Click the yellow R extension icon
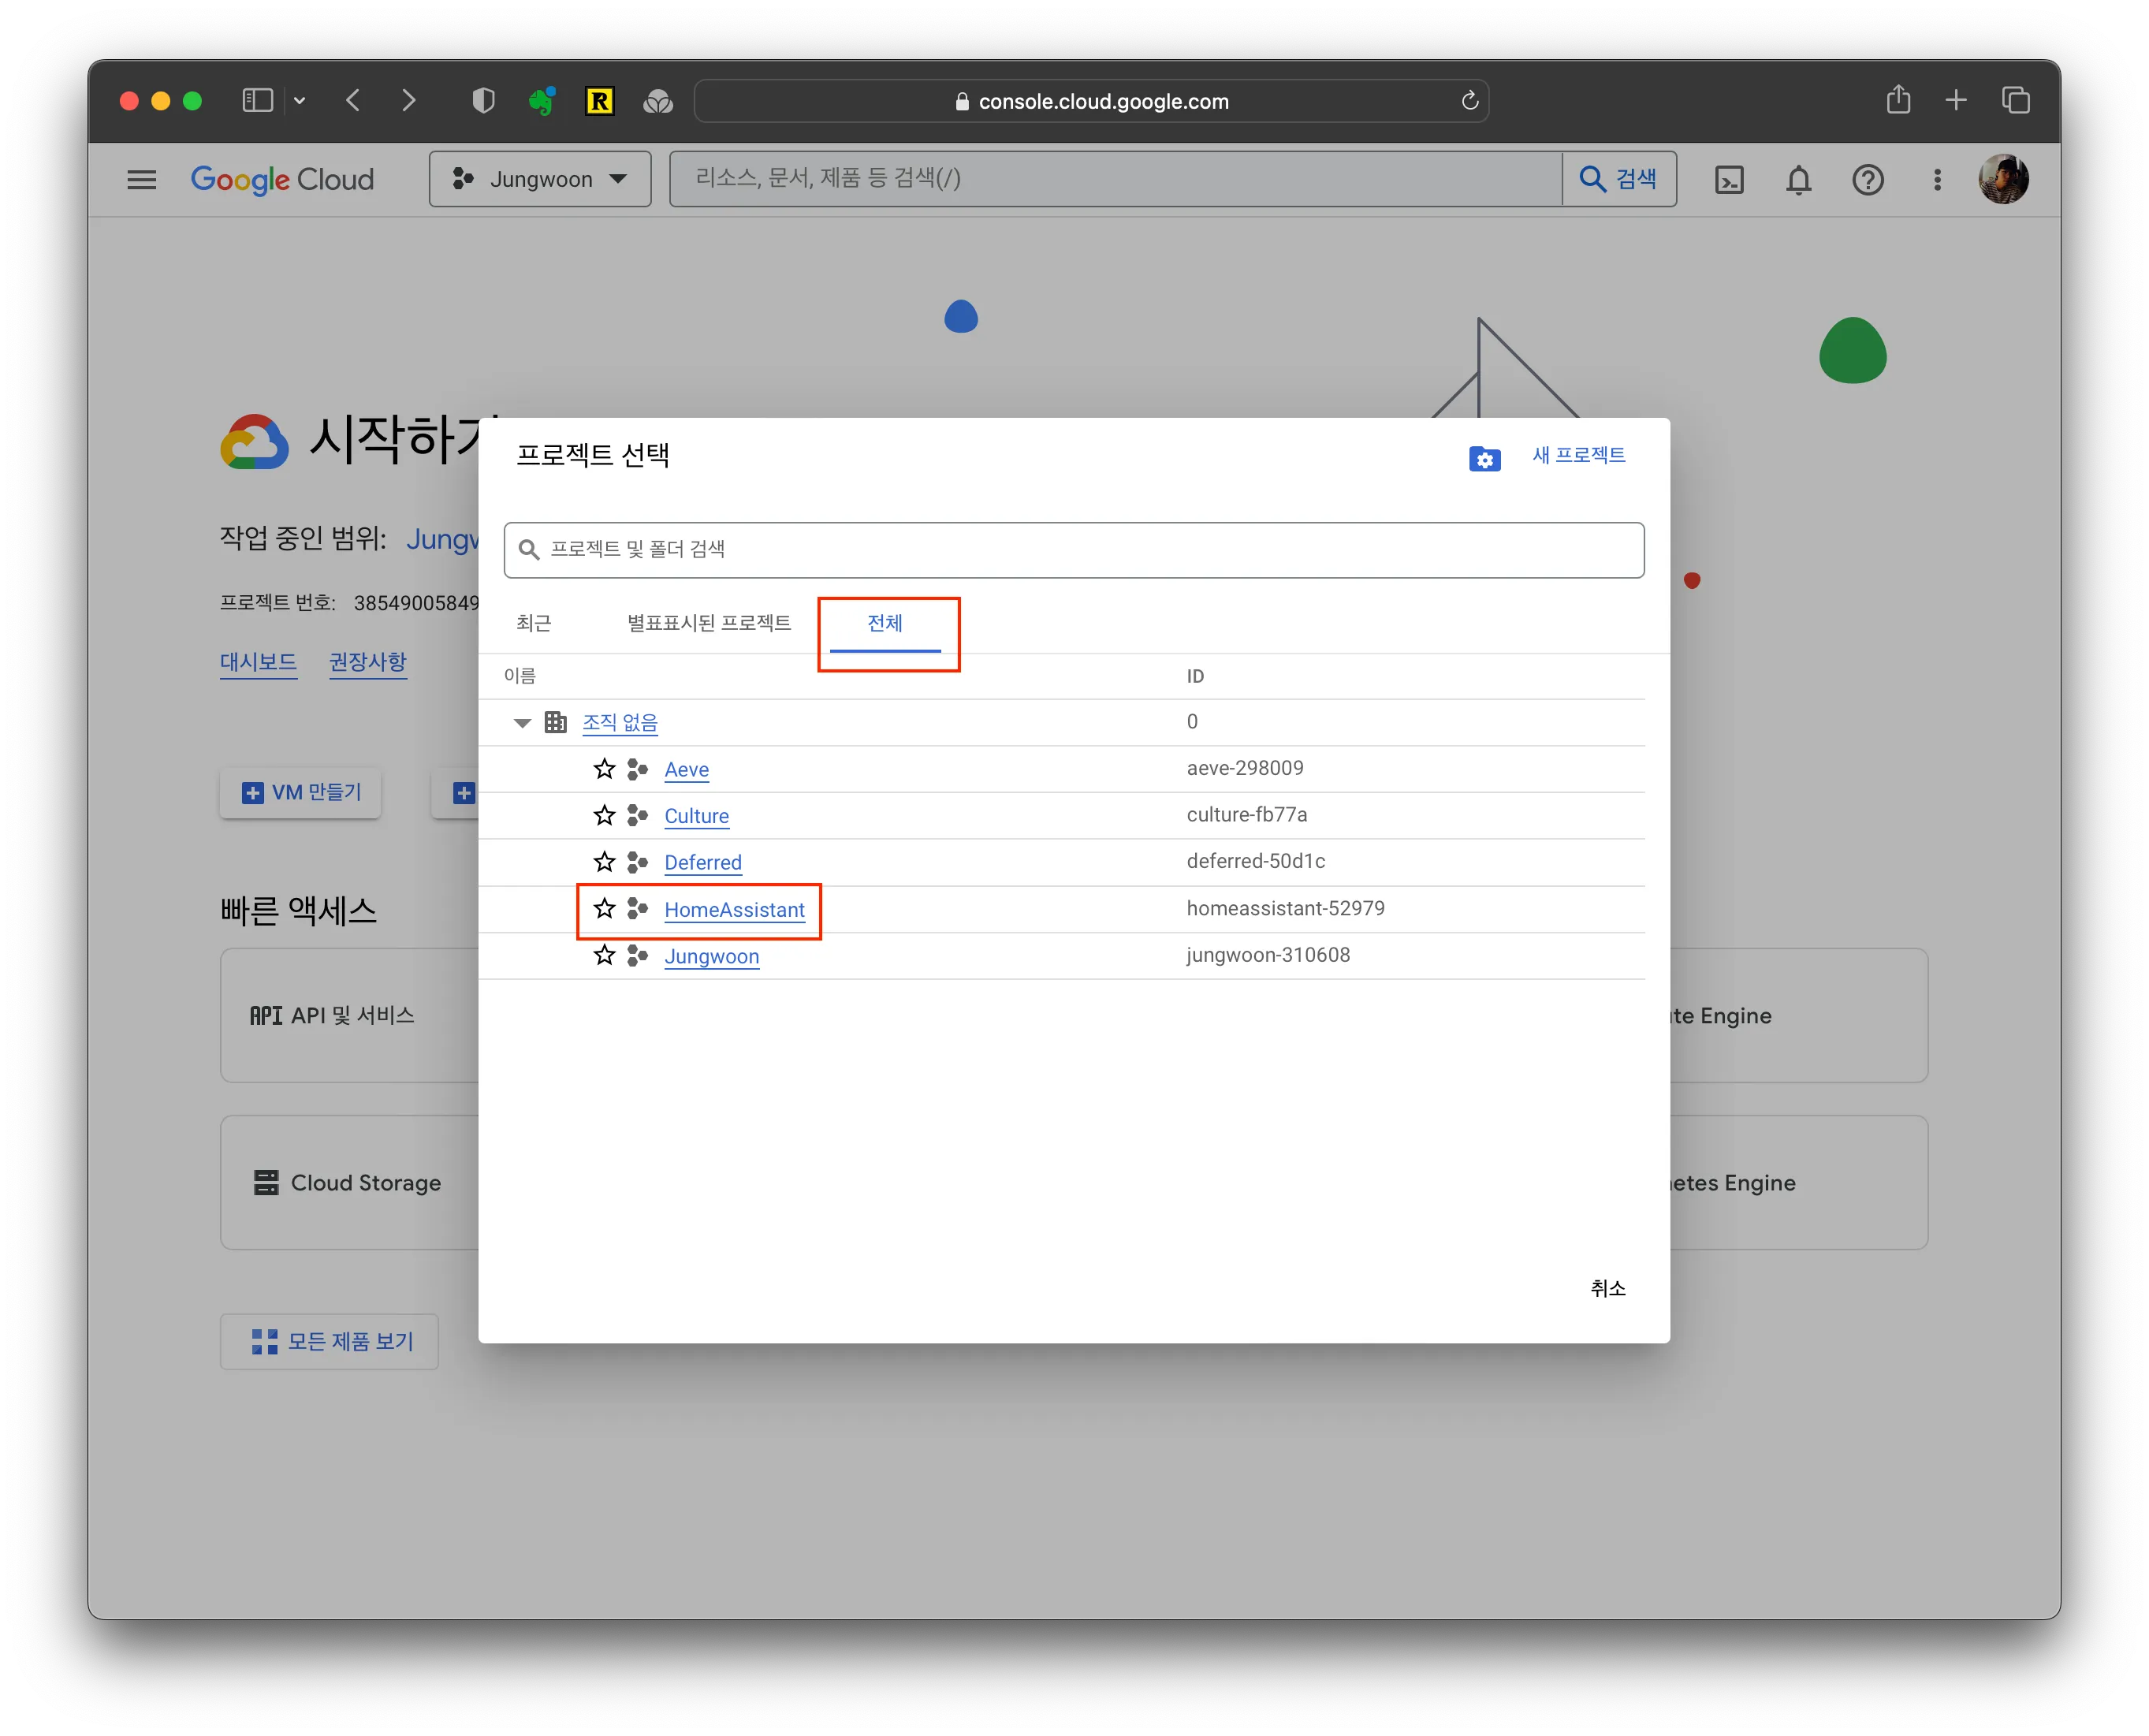The height and width of the screenshot is (1736, 2149). 599,100
